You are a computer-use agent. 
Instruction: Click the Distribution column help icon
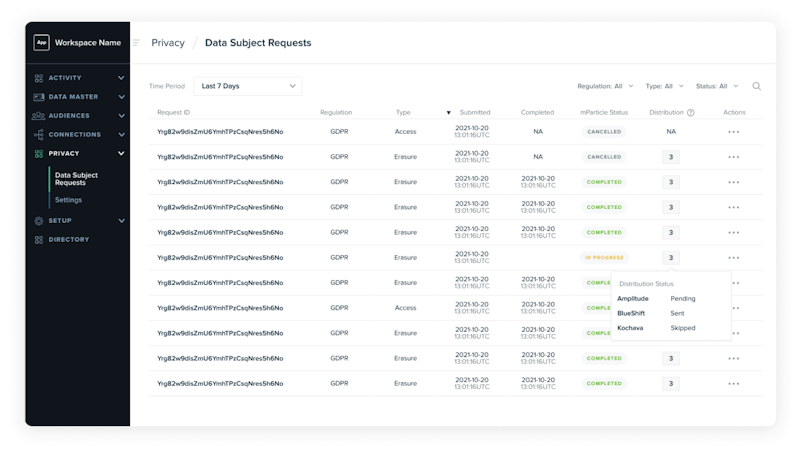coord(691,113)
